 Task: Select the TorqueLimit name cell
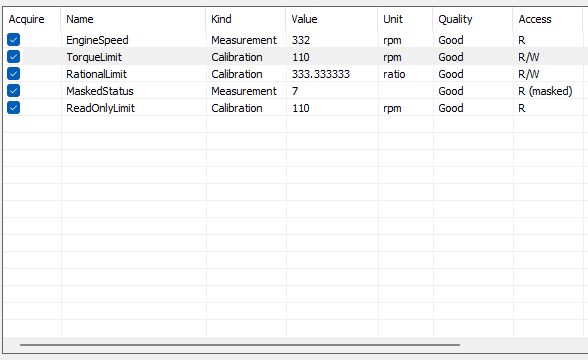(94, 57)
